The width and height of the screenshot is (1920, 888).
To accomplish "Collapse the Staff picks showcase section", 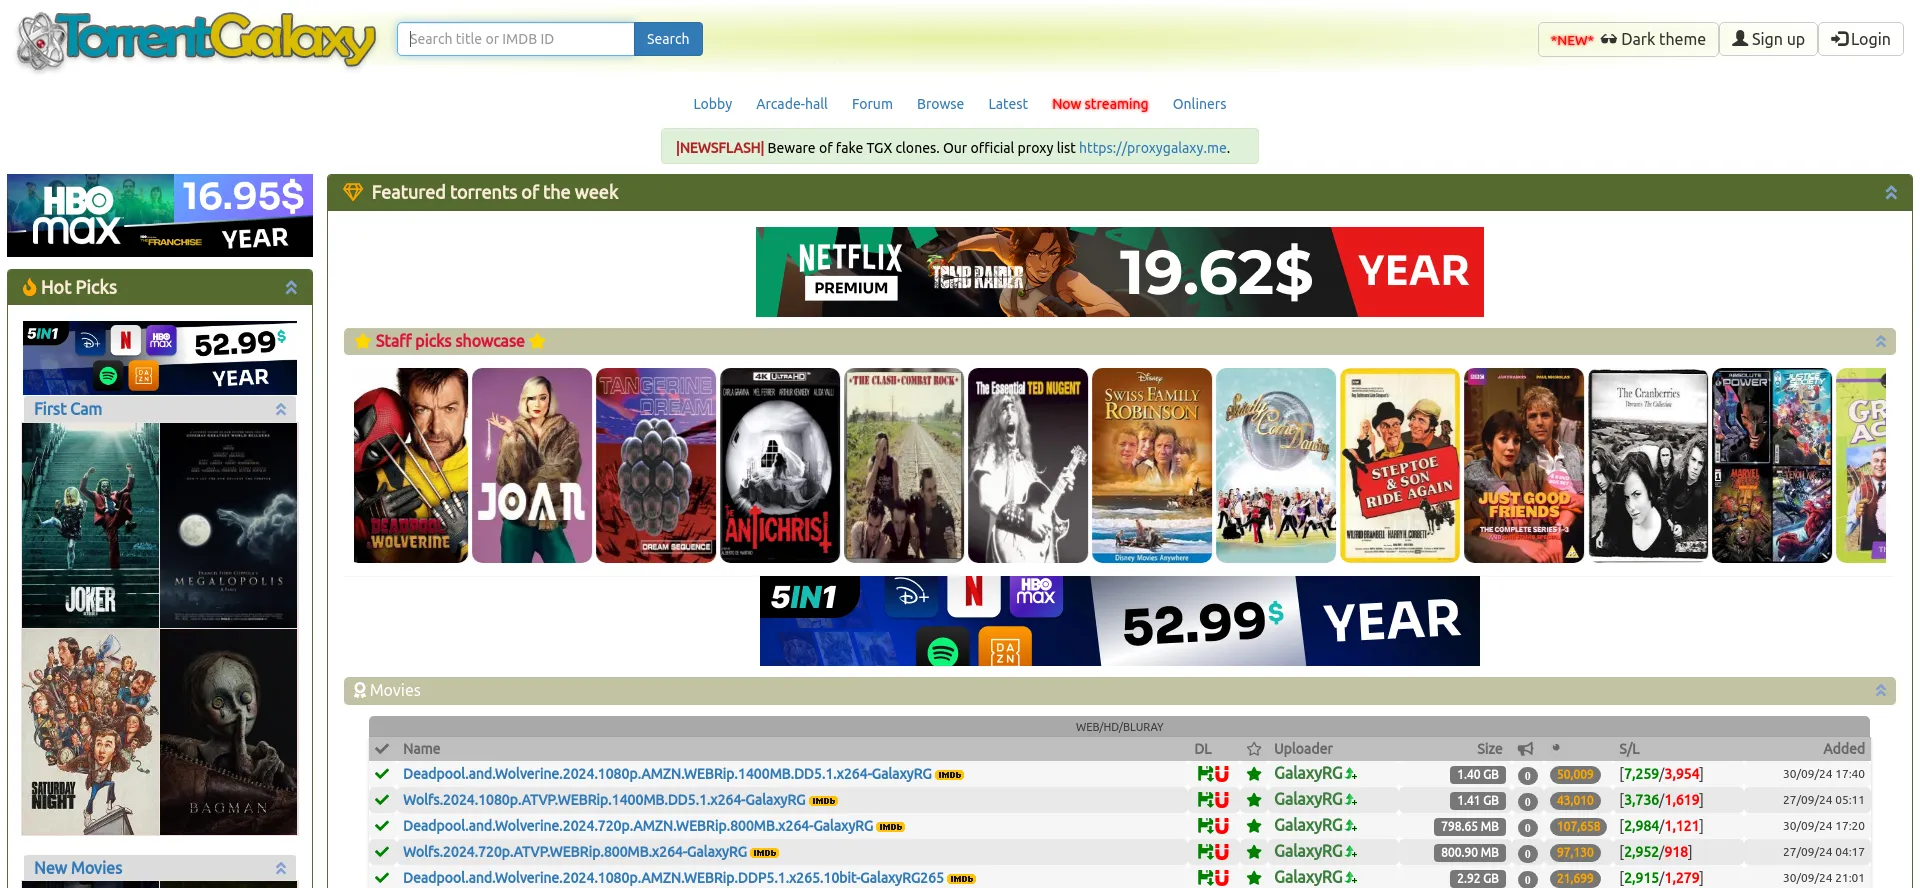I will coord(1880,342).
